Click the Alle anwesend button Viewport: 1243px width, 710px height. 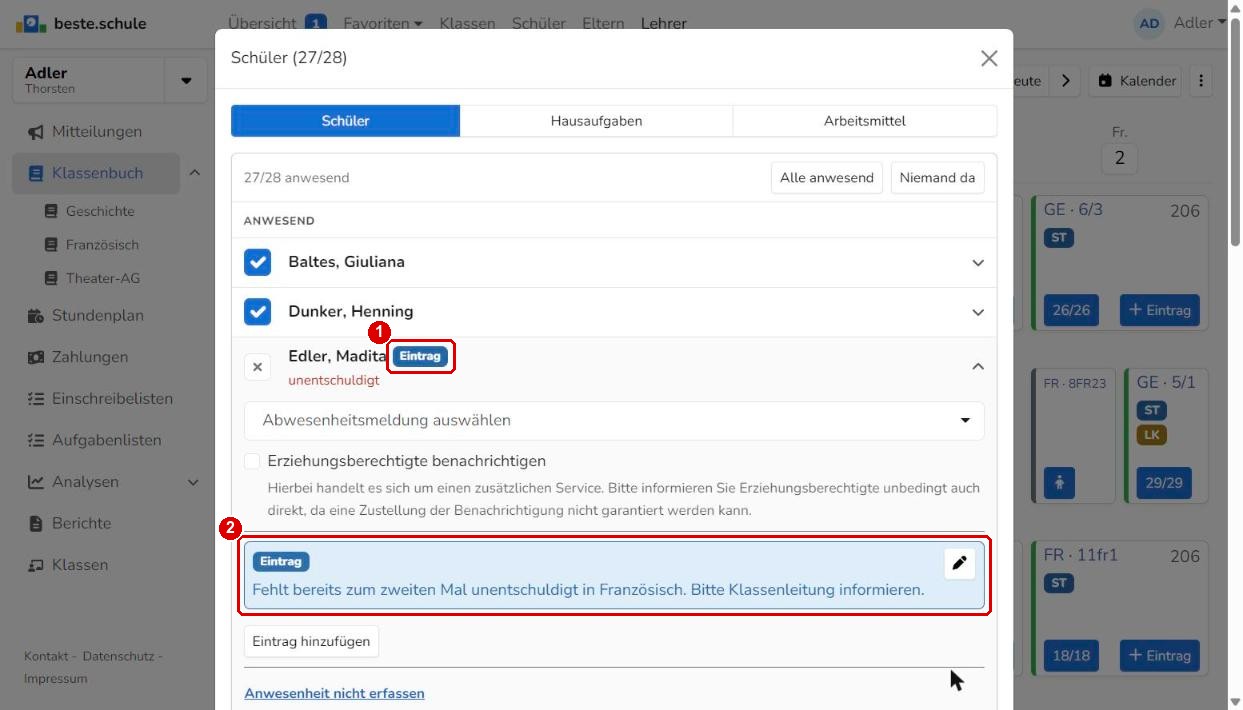point(827,178)
